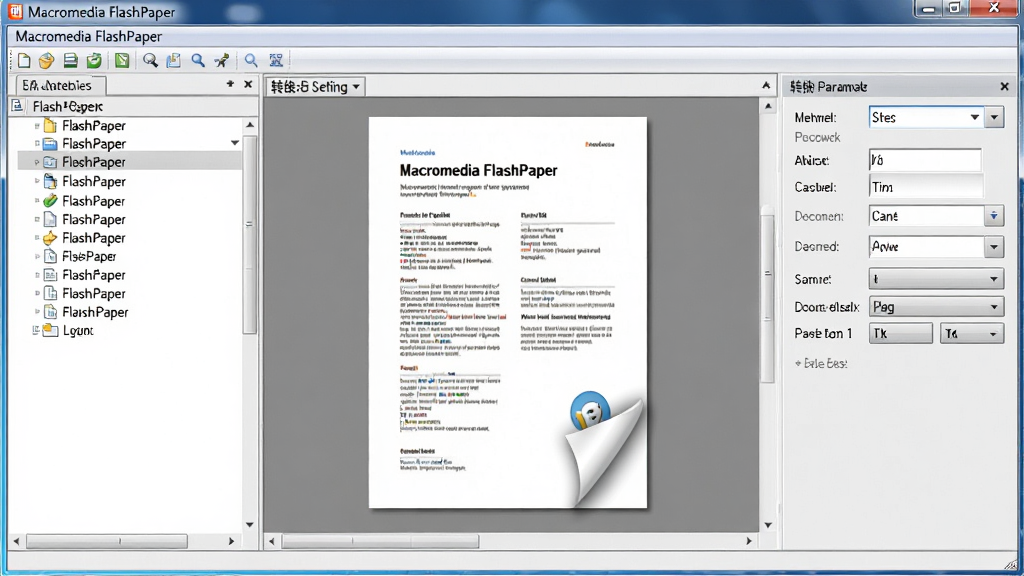The height and width of the screenshot is (576, 1024).
Task: Click the yellow basket Open icon in toolbar
Action: (46, 61)
